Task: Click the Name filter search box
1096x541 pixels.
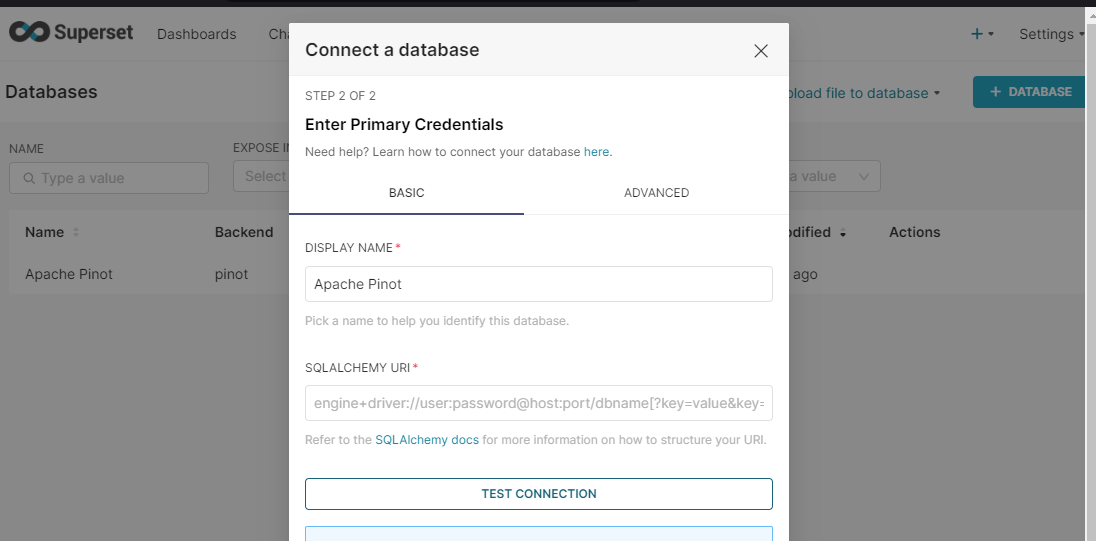Action: pos(110,178)
